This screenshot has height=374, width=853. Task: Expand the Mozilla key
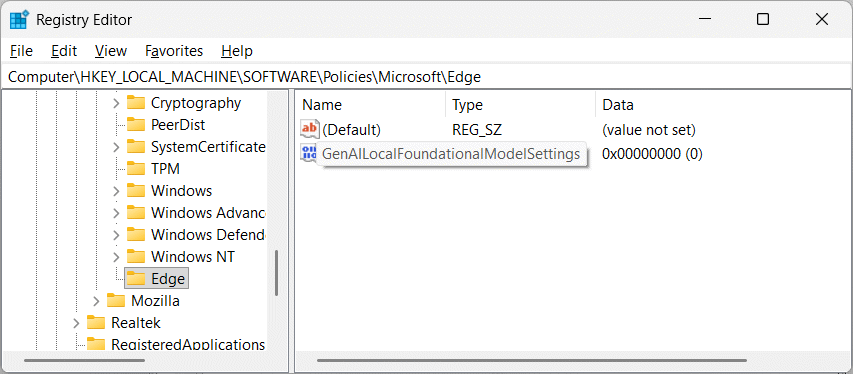[96, 301]
